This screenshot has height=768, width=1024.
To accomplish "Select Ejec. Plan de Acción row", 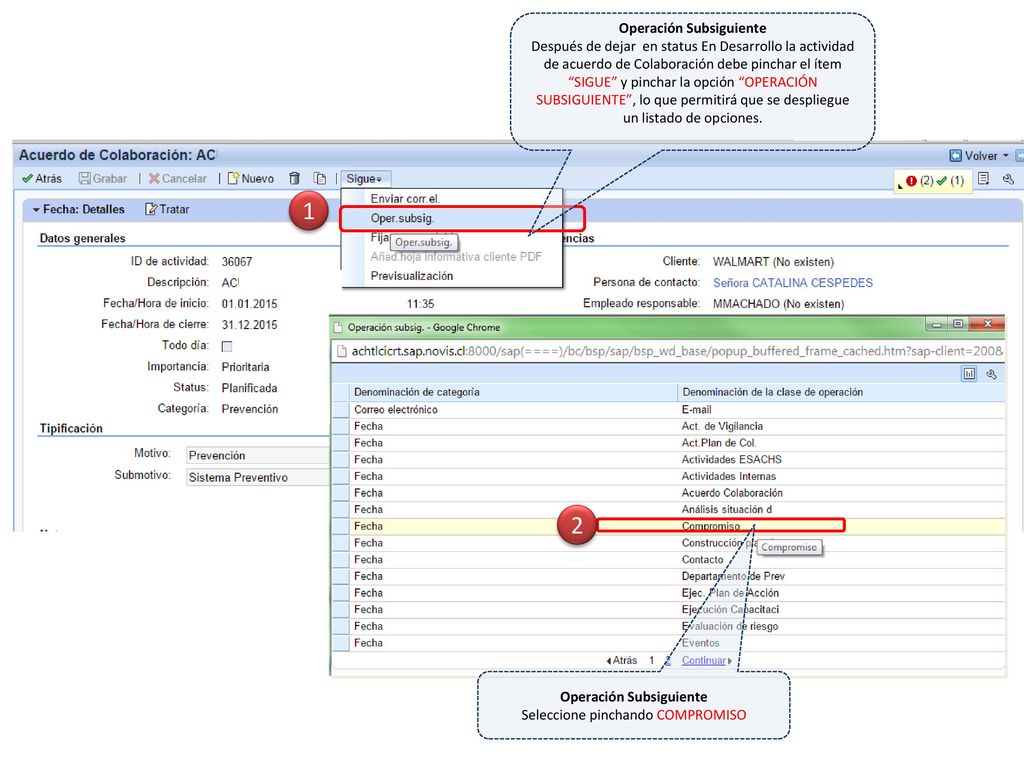I will pos(668,593).
